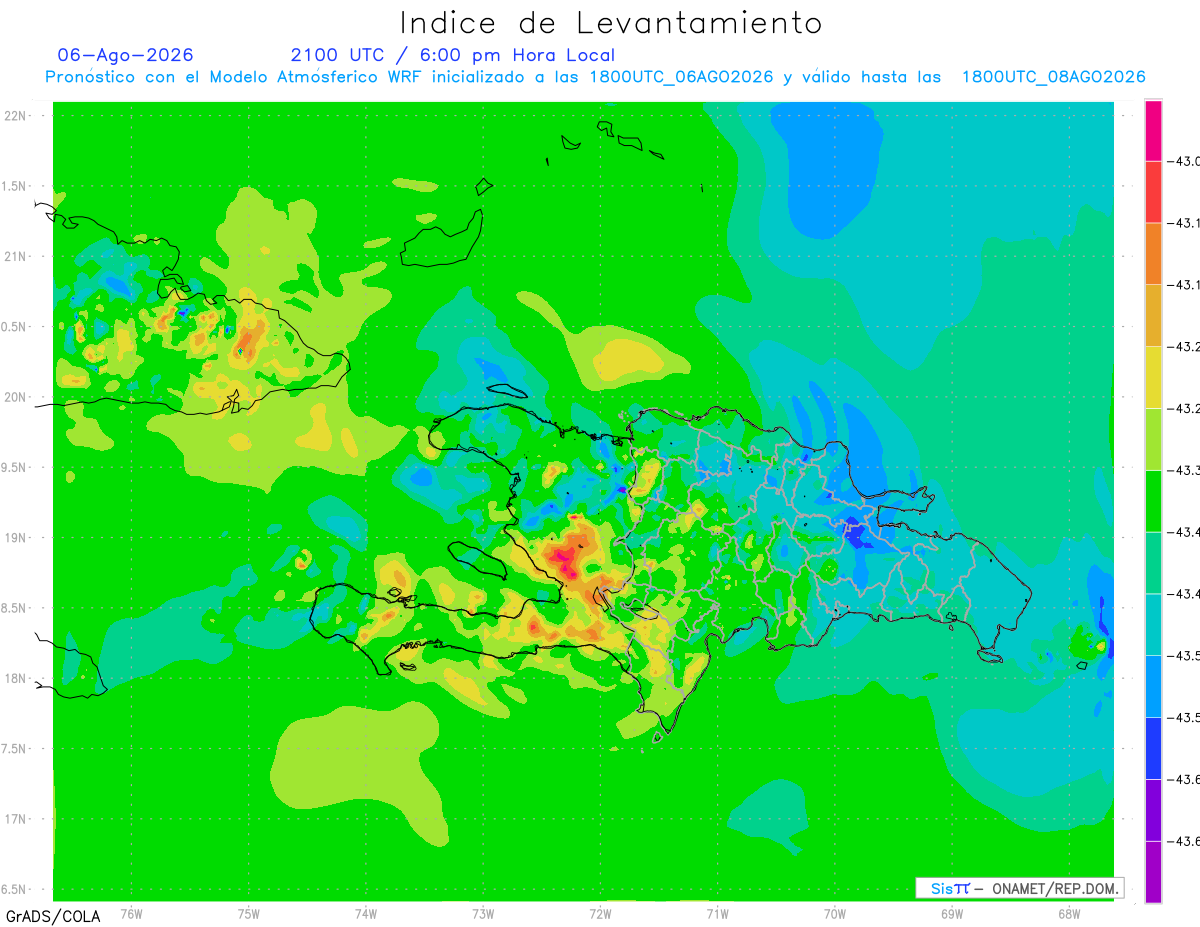Click the '73W' longitude label

click(x=483, y=913)
